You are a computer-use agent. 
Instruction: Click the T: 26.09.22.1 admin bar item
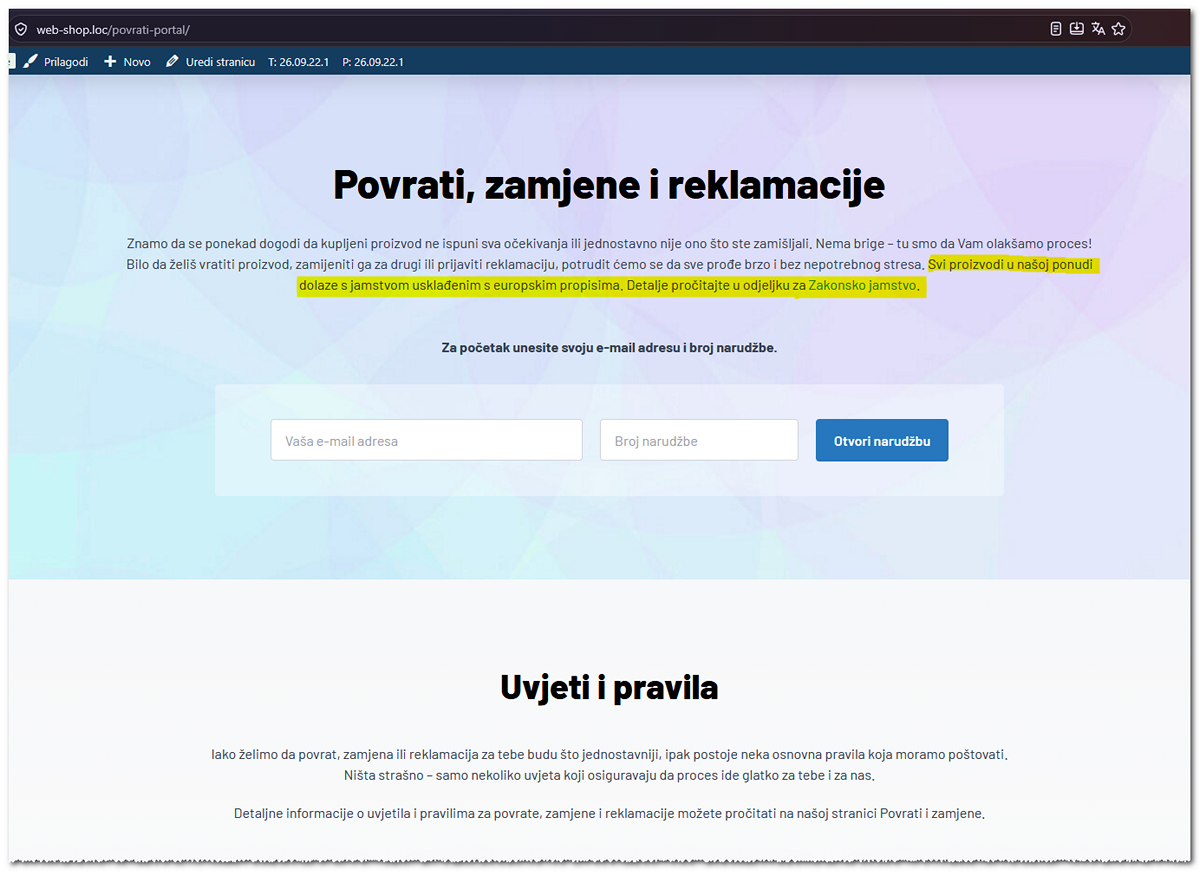298,62
